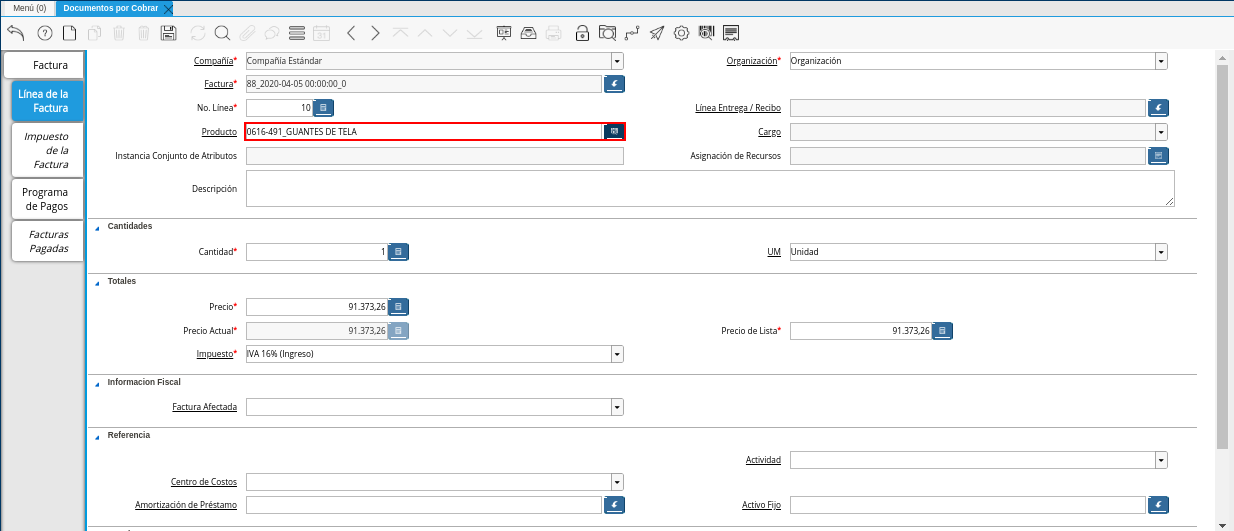Open the Producto search button
The height and width of the screenshot is (531, 1234).
click(614, 132)
